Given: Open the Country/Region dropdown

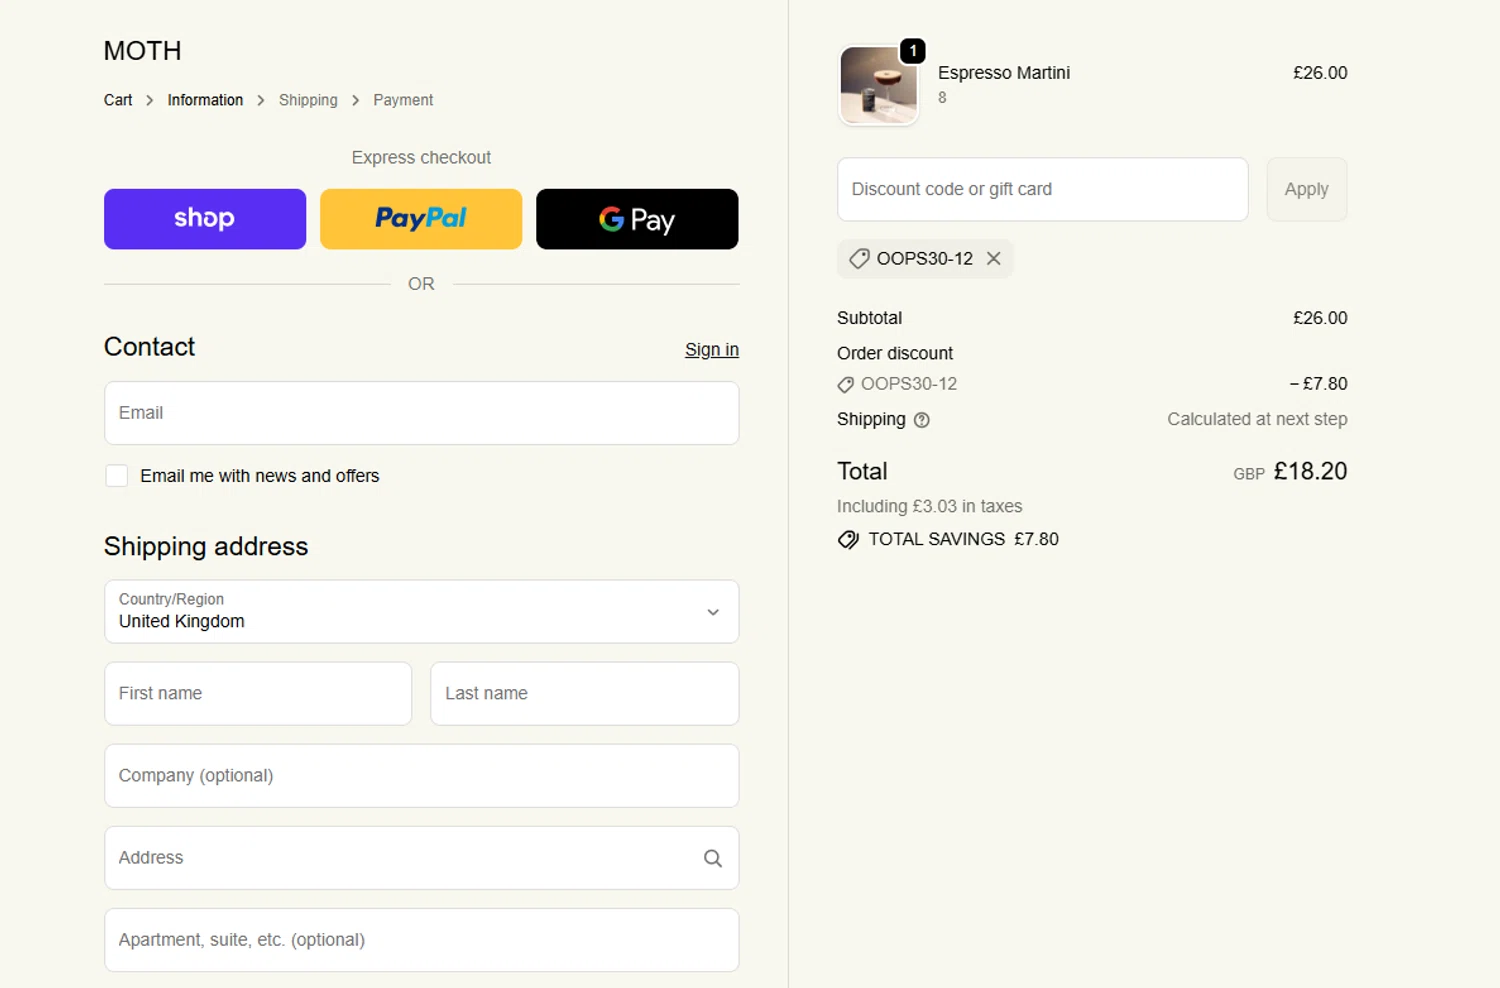Looking at the screenshot, I should pos(422,612).
